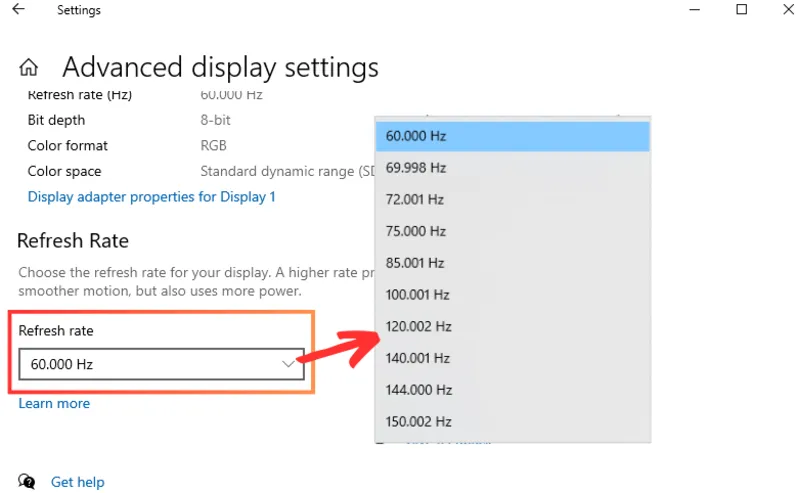Click the 60.000 Hz combo box
This screenshot has height=493, width=800.
click(x=161, y=364)
